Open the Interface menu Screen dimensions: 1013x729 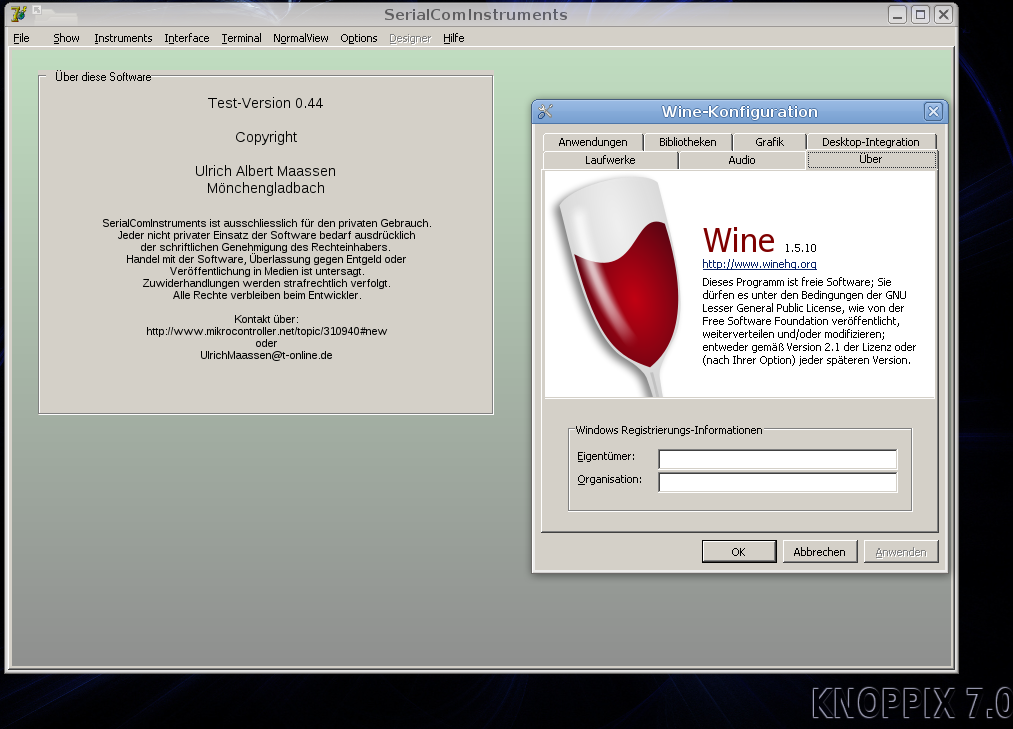[x=187, y=38]
